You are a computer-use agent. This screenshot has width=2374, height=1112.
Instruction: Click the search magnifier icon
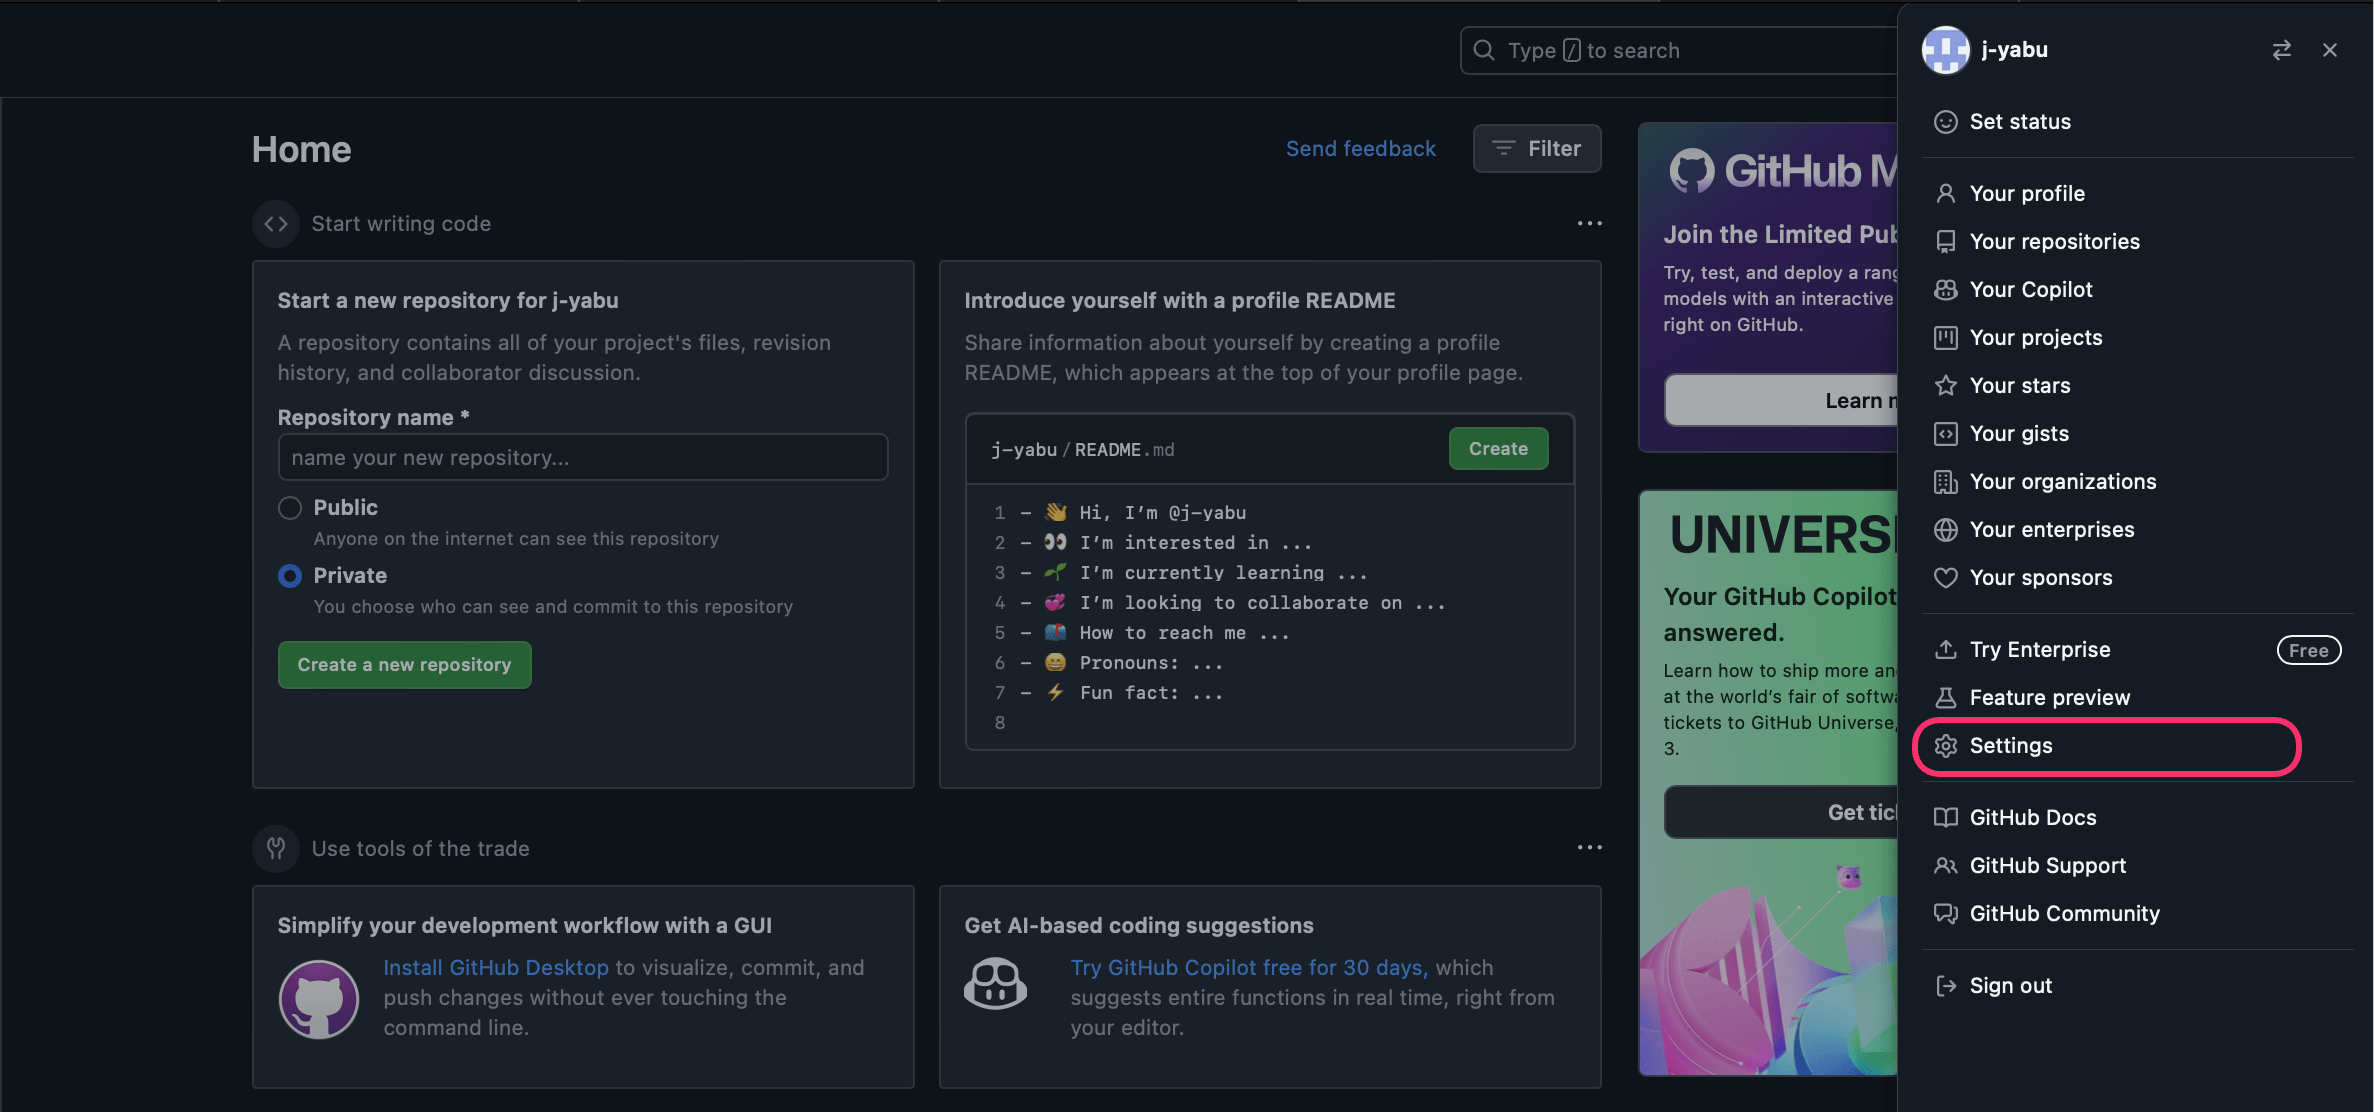point(1484,50)
